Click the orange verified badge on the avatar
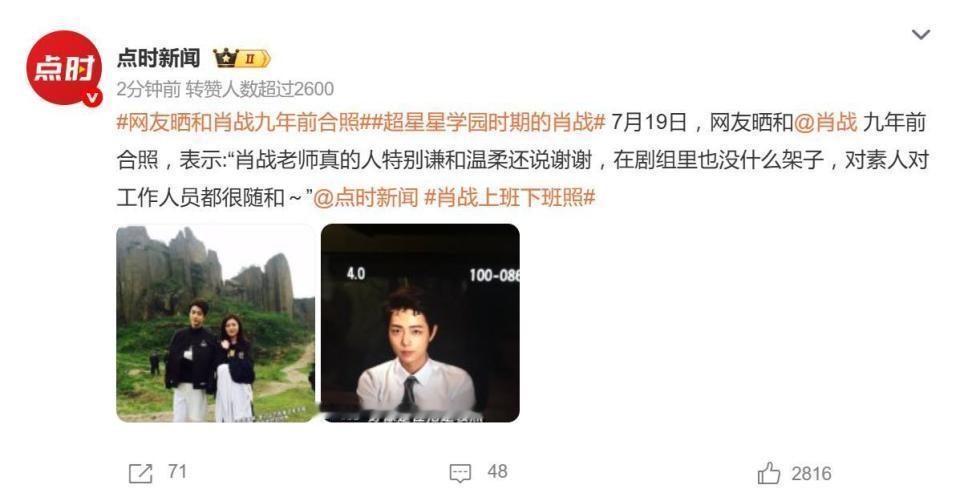The width and height of the screenshot is (960, 497). pyautogui.click(x=92, y=97)
